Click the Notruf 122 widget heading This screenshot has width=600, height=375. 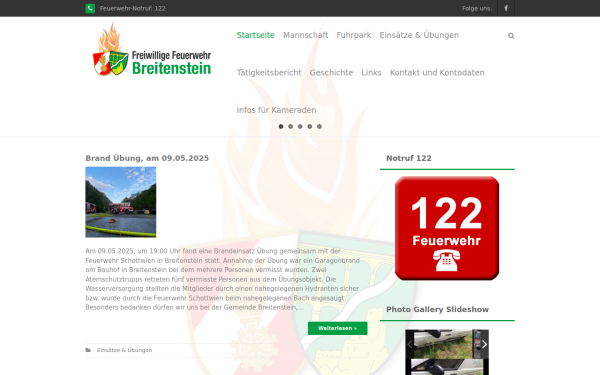[x=409, y=158]
